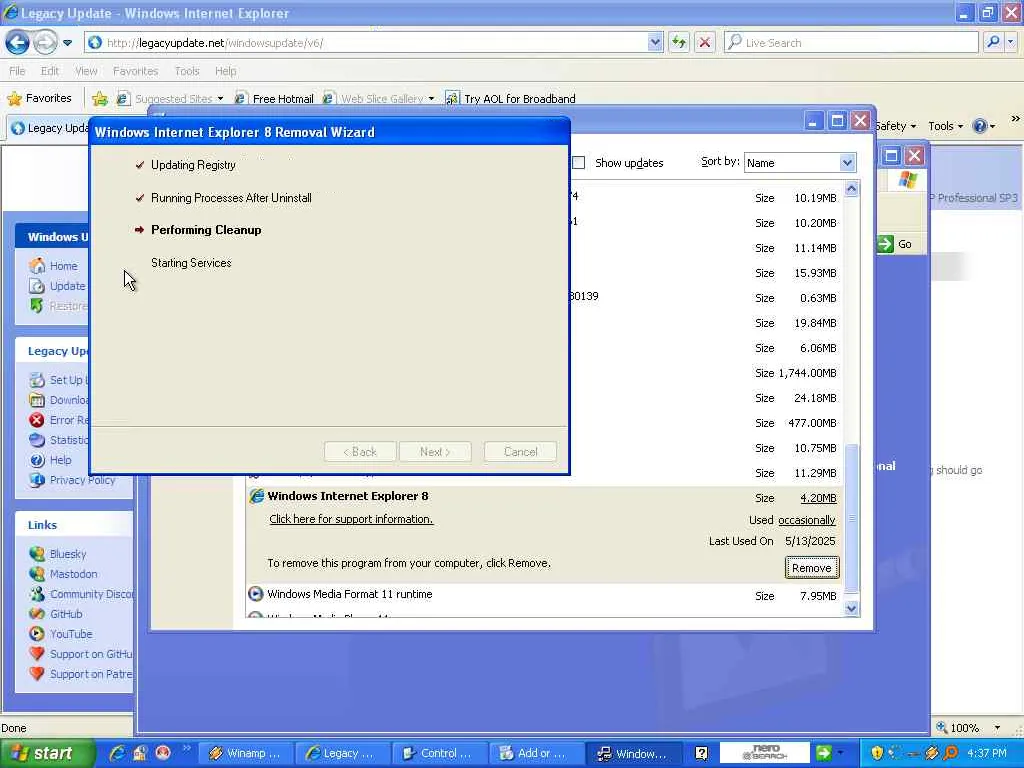Click the taskbar help question icon

[701, 753]
